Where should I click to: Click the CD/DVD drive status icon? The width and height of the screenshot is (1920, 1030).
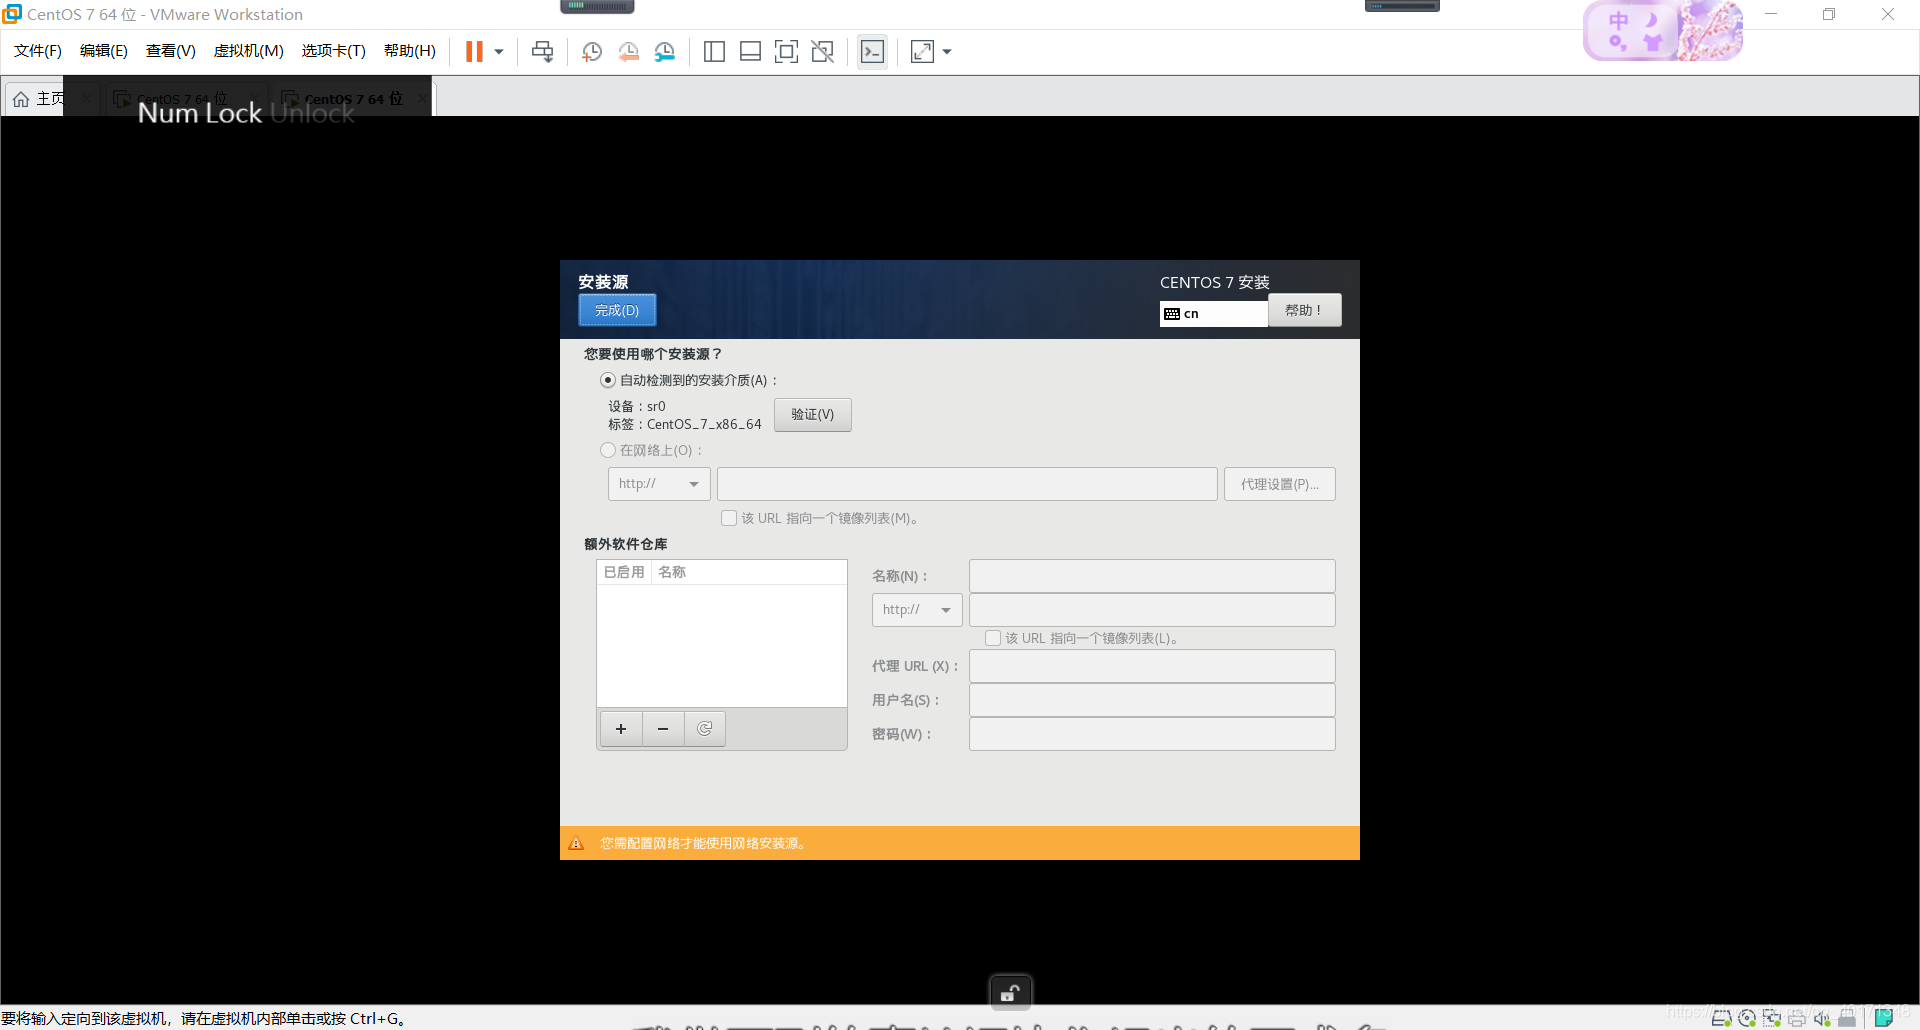coord(1747,1018)
